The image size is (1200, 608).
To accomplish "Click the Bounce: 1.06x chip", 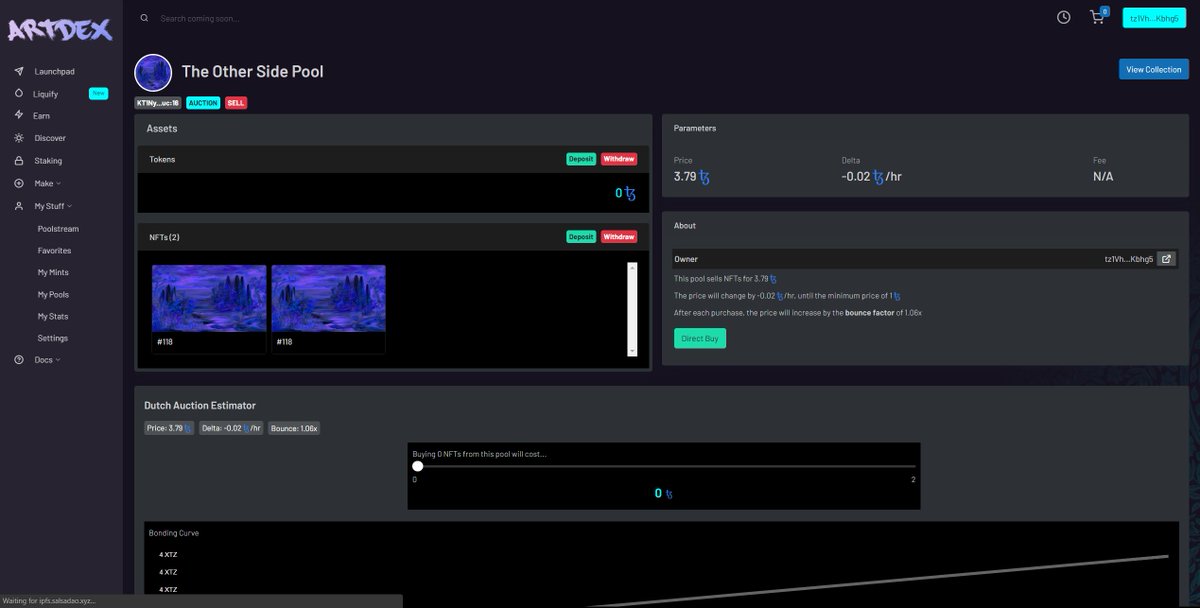I will click(294, 428).
